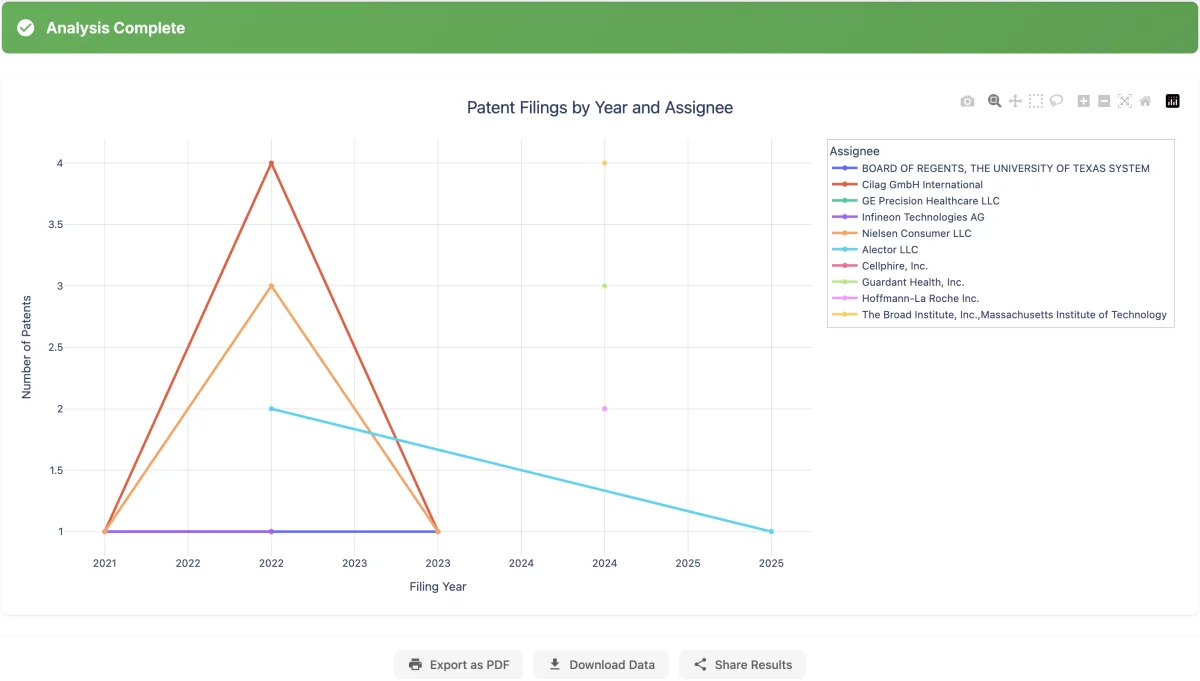1200x681 pixels.
Task: Click the 'Assignee' legend heading
Action: pos(854,151)
